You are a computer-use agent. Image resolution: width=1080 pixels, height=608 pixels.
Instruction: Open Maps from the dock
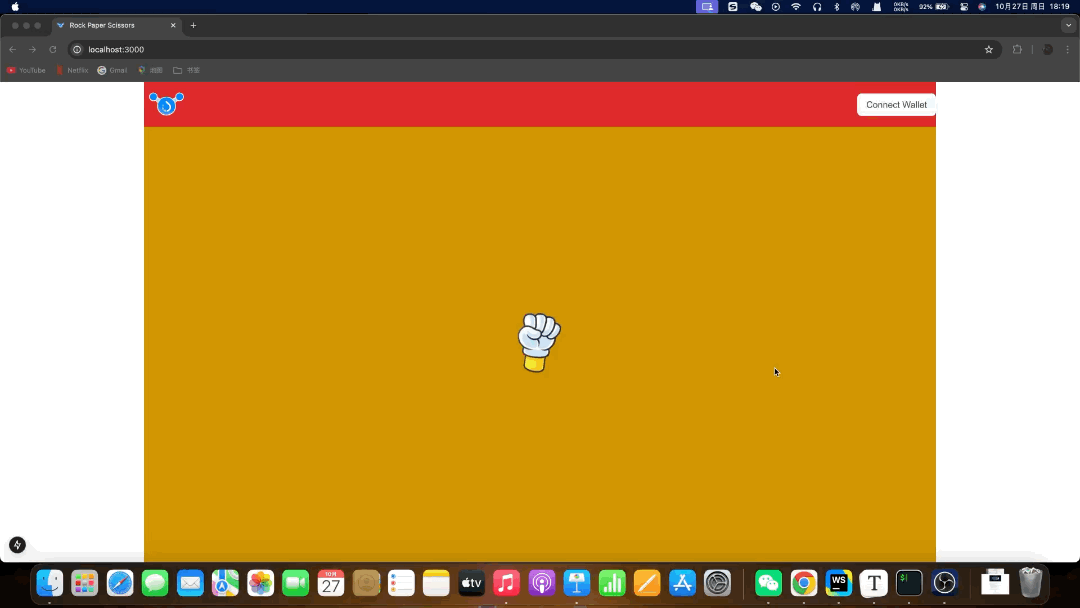click(225, 583)
